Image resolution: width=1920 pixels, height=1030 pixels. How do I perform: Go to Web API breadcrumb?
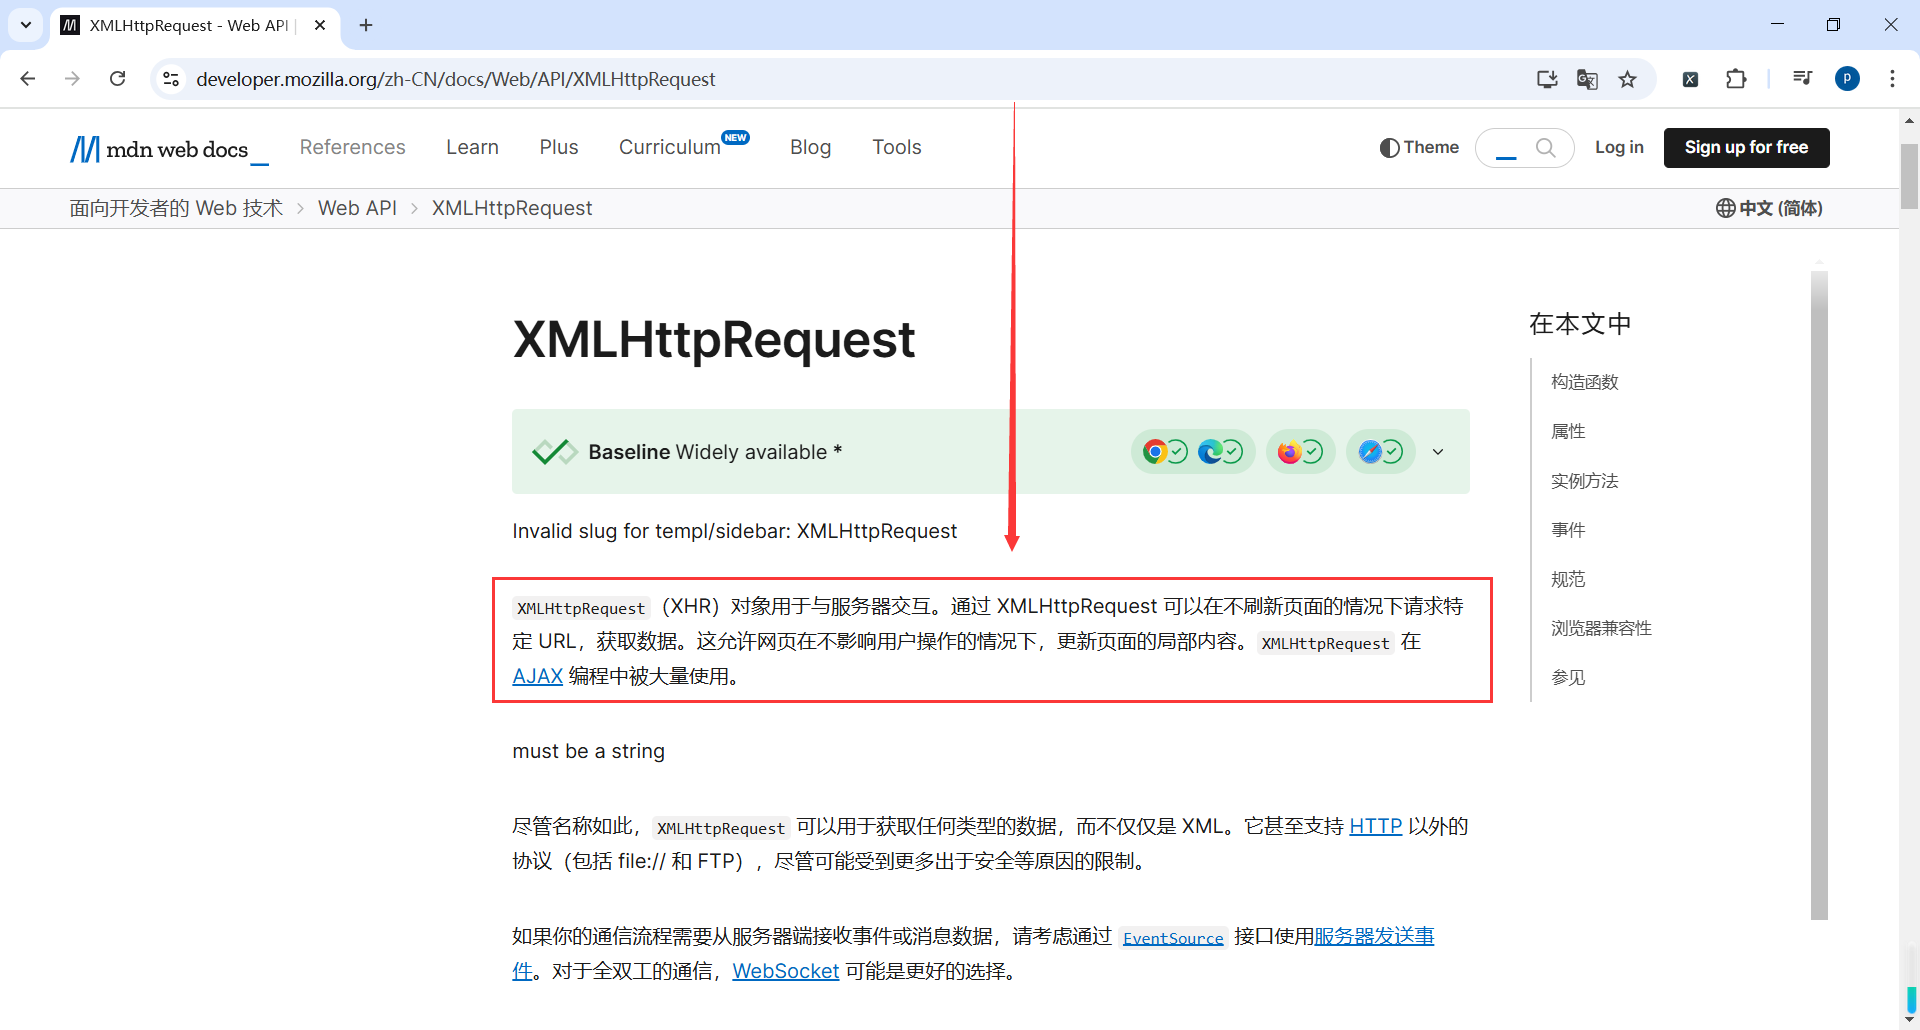click(357, 208)
